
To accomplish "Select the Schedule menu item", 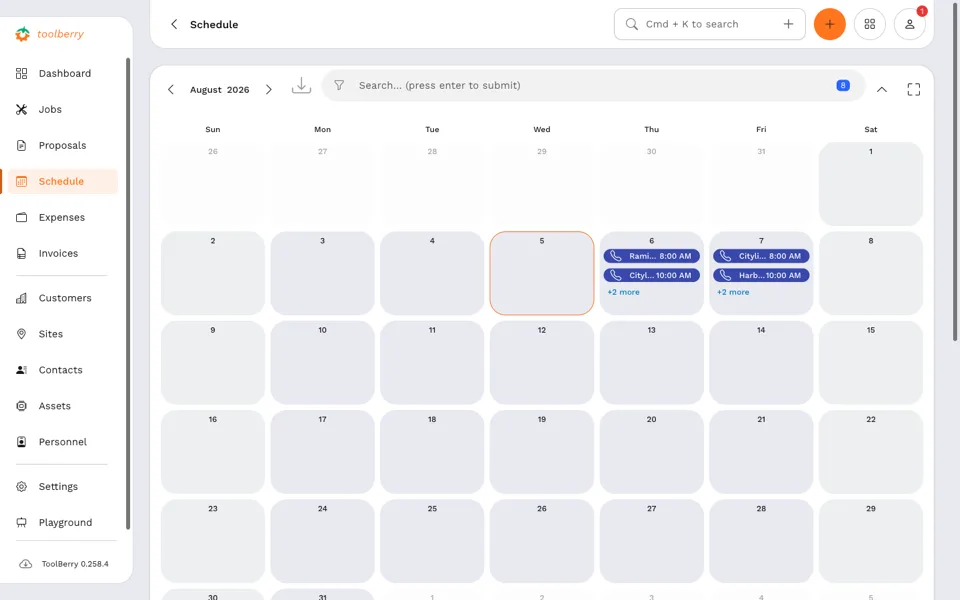I will [61, 182].
